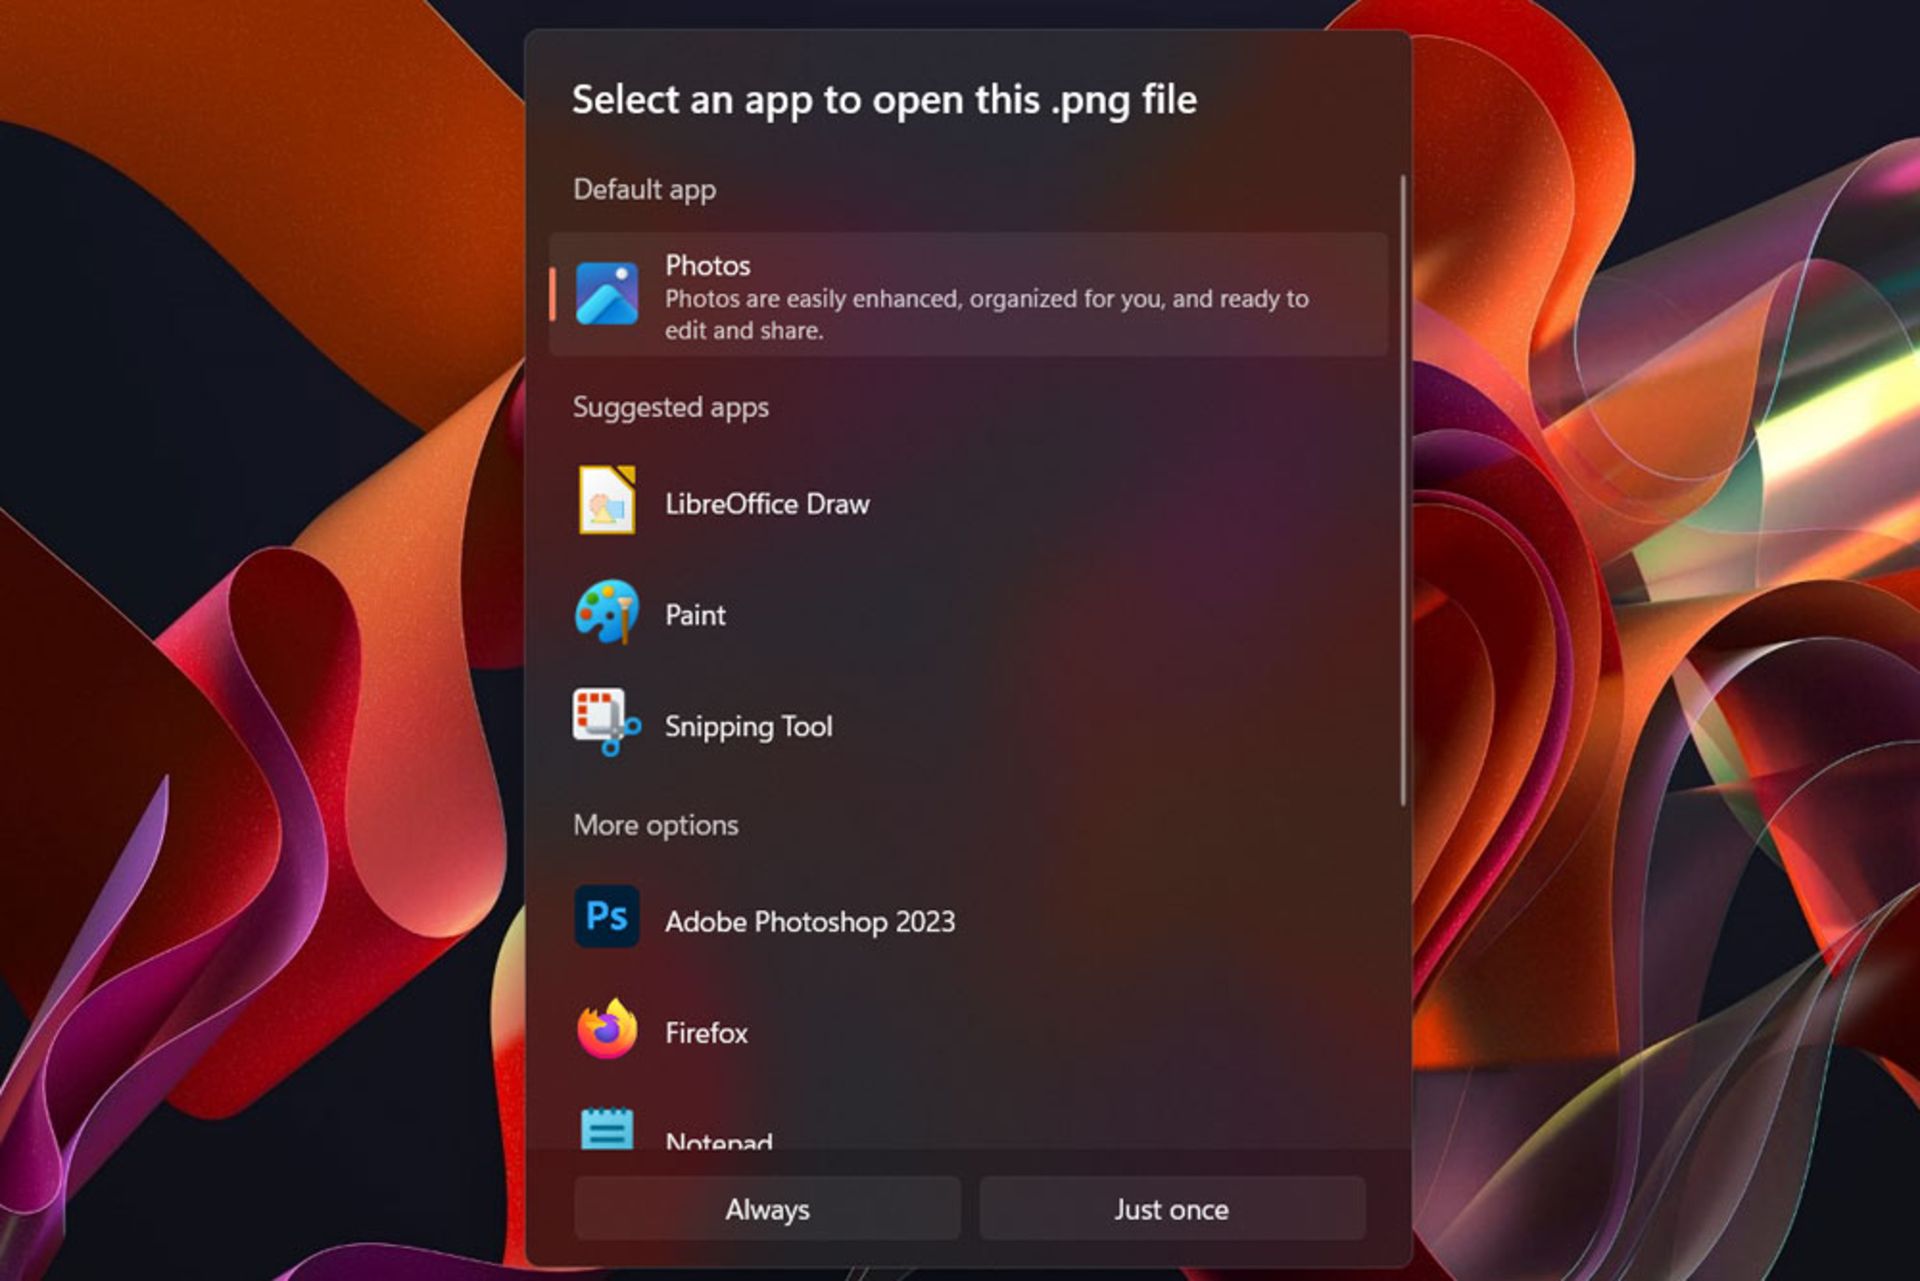Click the Photos app icon
Image resolution: width=1920 pixels, height=1281 pixels.
pos(607,294)
